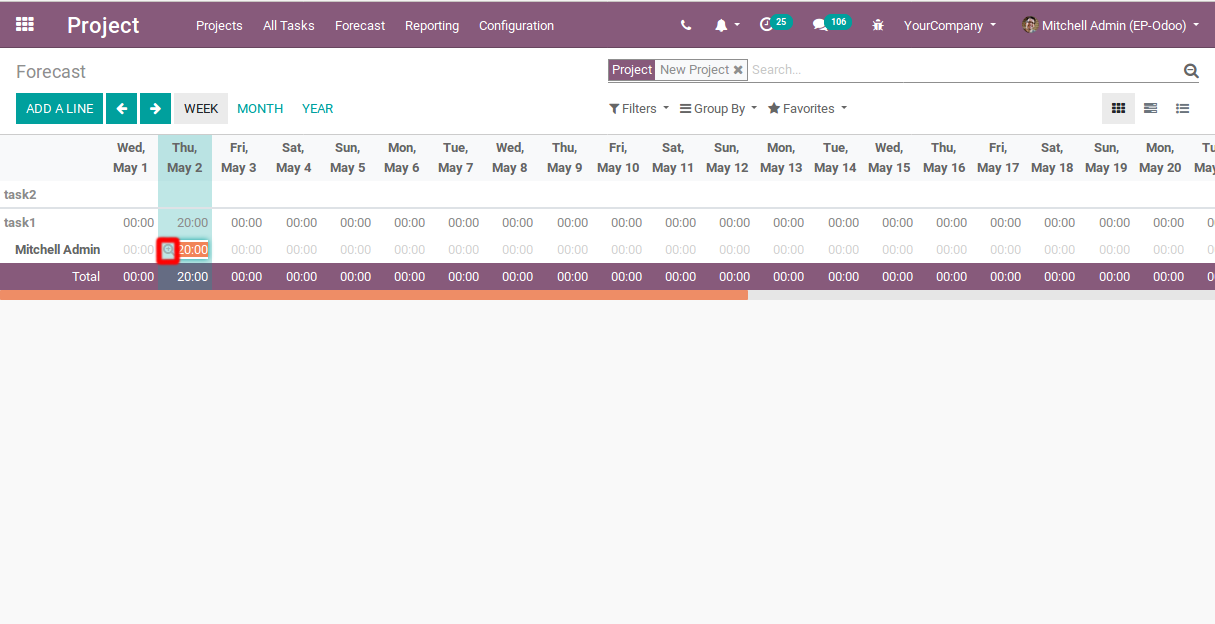Select the WEEK range button
The width and height of the screenshot is (1215, 624).
201,109
